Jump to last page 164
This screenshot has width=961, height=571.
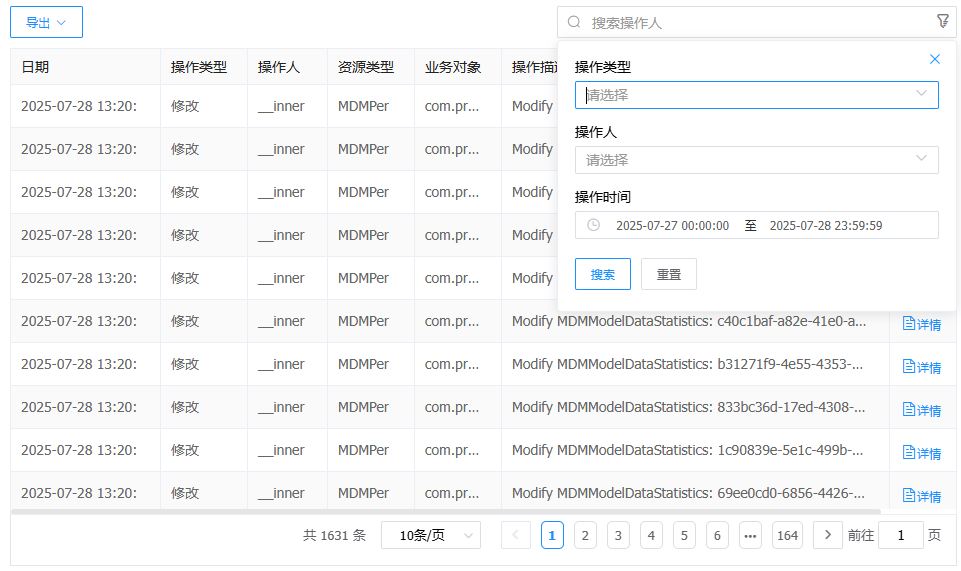pyautogui.click(x=787, y=535)
